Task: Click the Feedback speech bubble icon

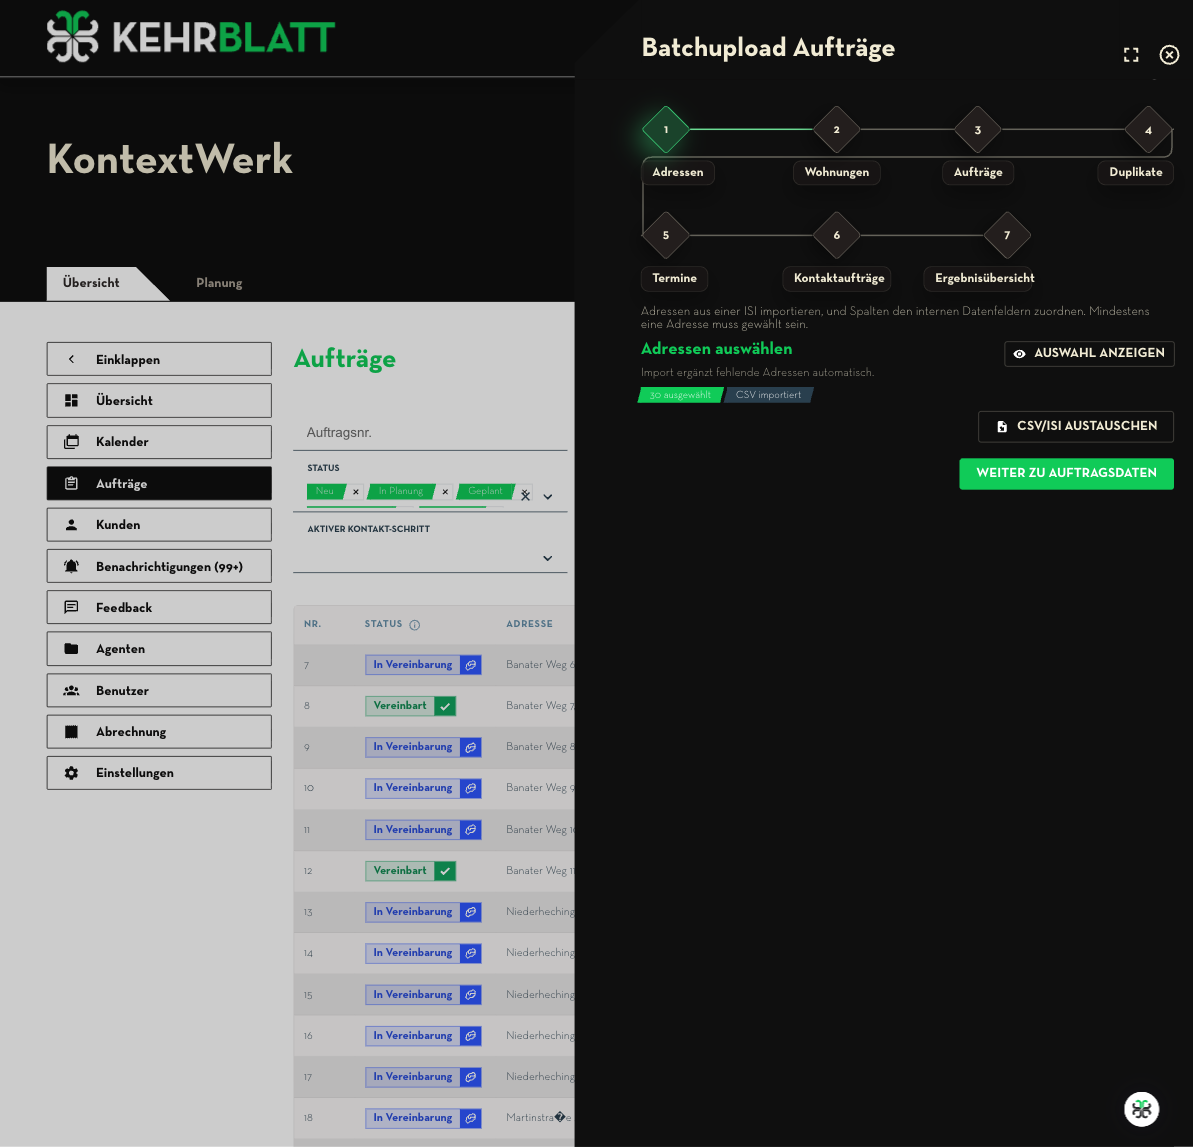Action: (x=71, y=607)
